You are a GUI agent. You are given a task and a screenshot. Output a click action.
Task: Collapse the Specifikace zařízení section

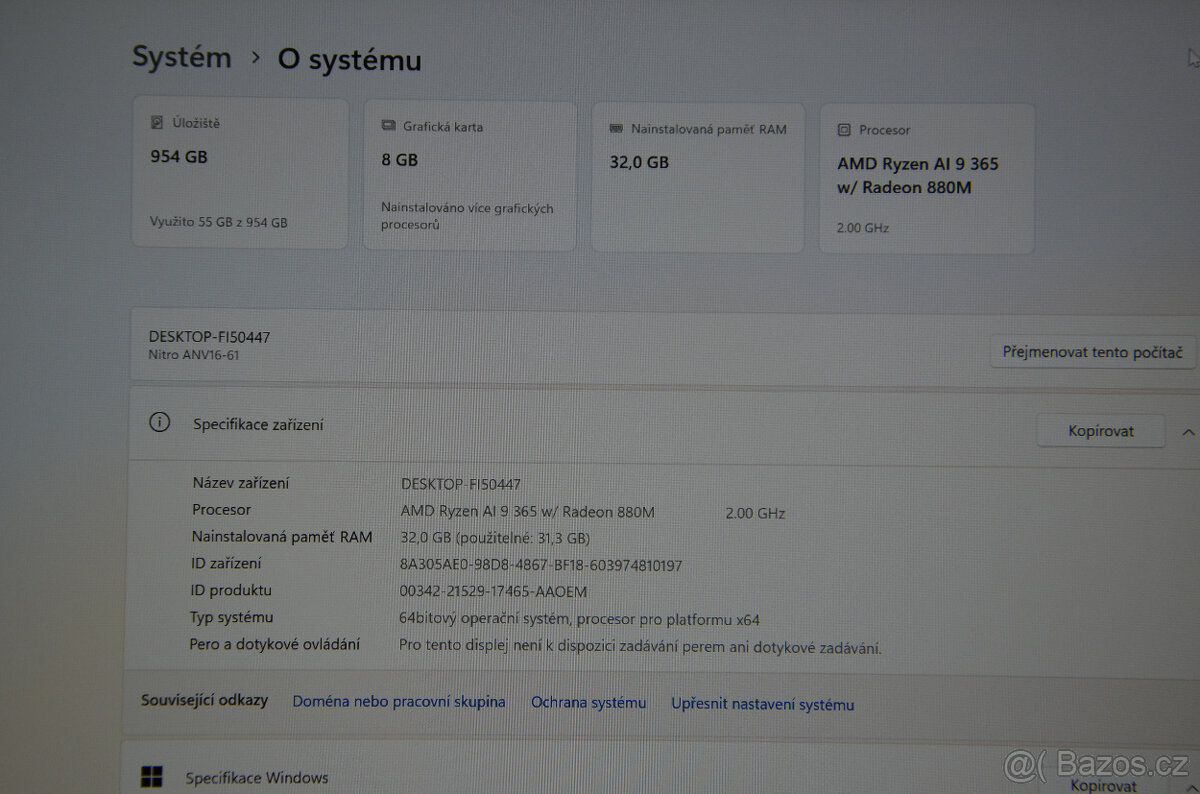pyautogui.click(x=1188, y=431)
